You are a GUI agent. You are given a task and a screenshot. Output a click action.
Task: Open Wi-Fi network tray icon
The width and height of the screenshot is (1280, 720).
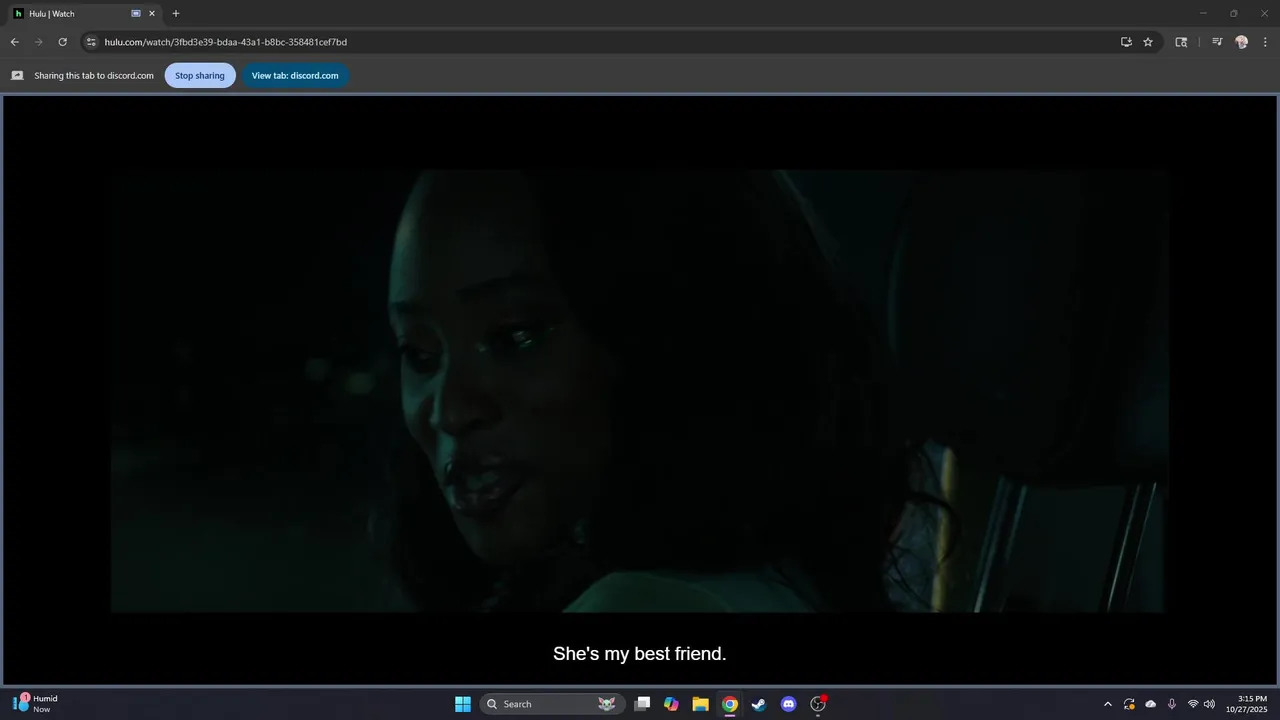pyautogui.click(x=1193, y=704)
